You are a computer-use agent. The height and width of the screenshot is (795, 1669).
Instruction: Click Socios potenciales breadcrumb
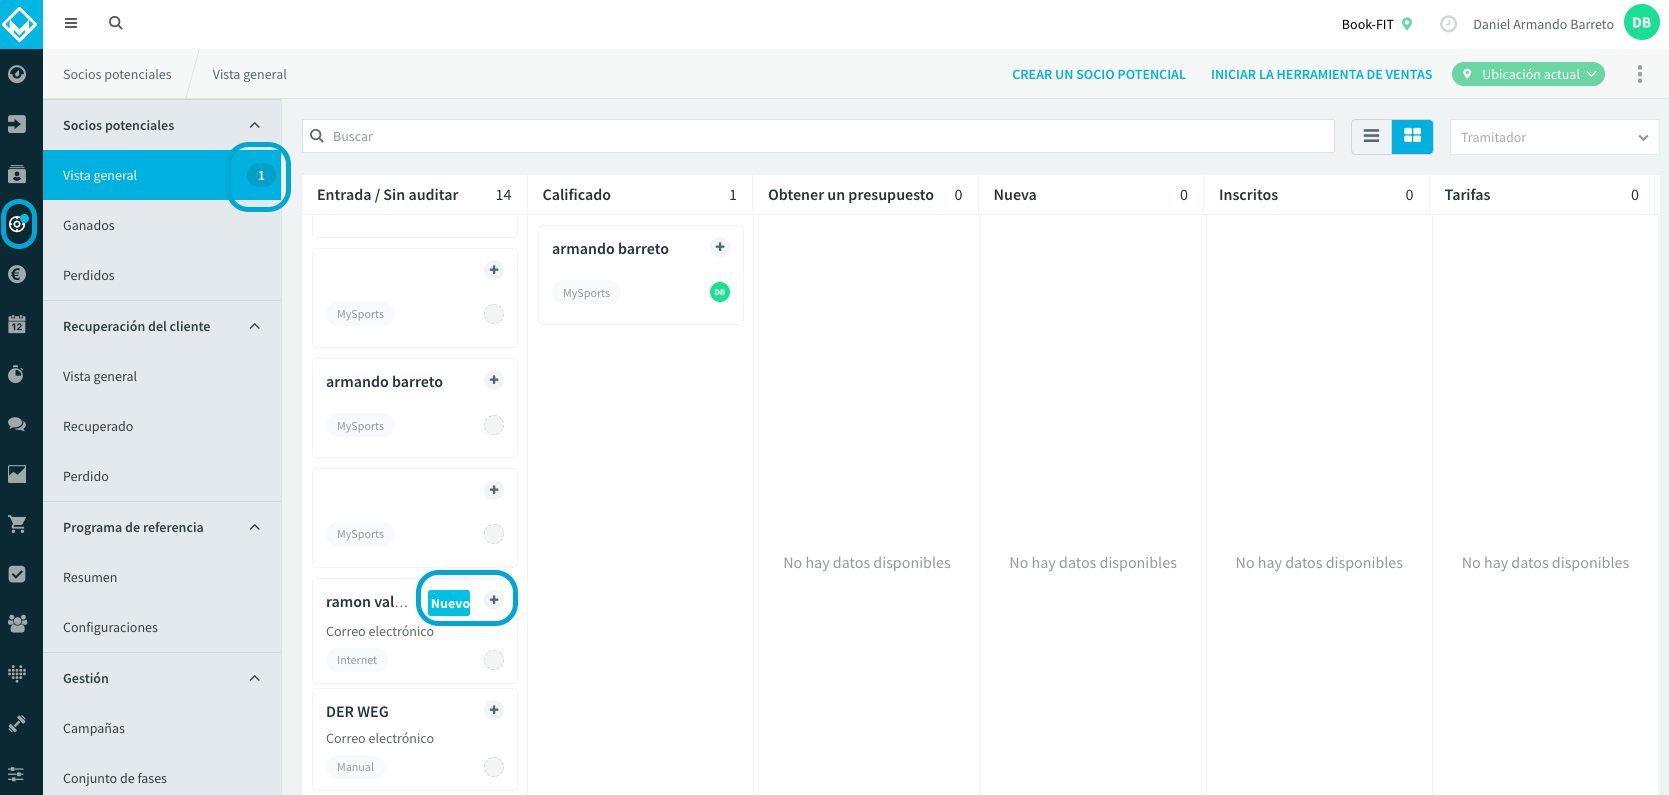[117, 74]
